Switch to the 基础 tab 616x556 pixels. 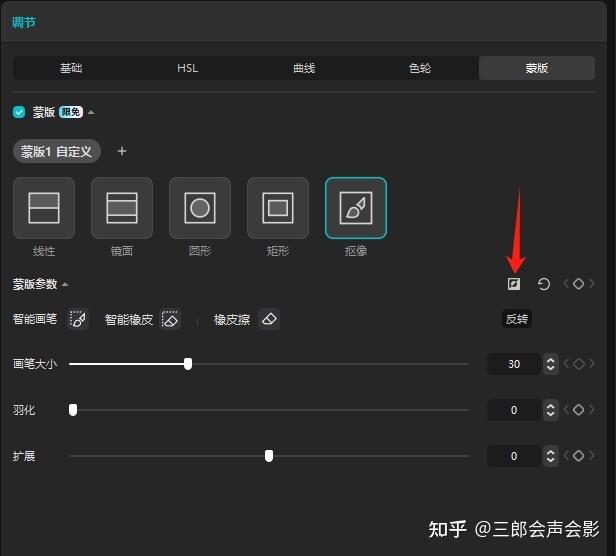coord(71,68)
